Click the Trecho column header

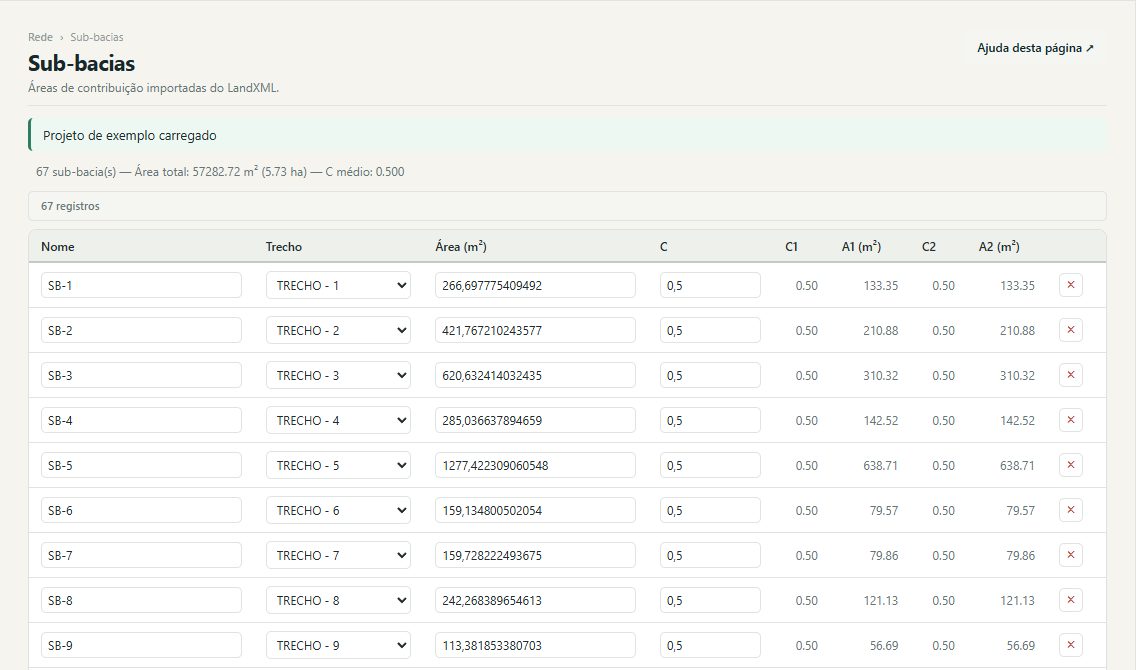pyautogui.click(x=284, y=247)
